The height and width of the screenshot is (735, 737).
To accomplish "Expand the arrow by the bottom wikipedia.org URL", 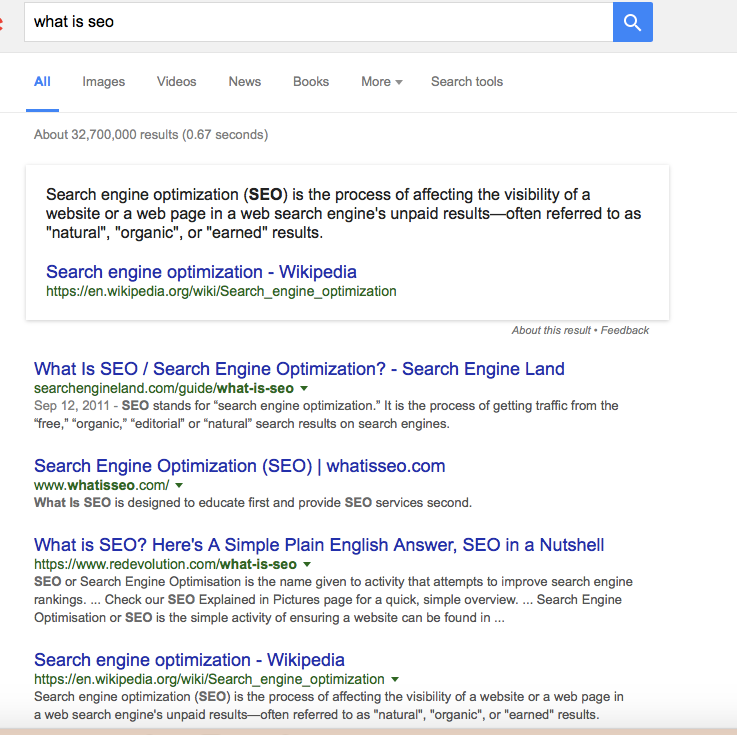I will pos(395,680).
